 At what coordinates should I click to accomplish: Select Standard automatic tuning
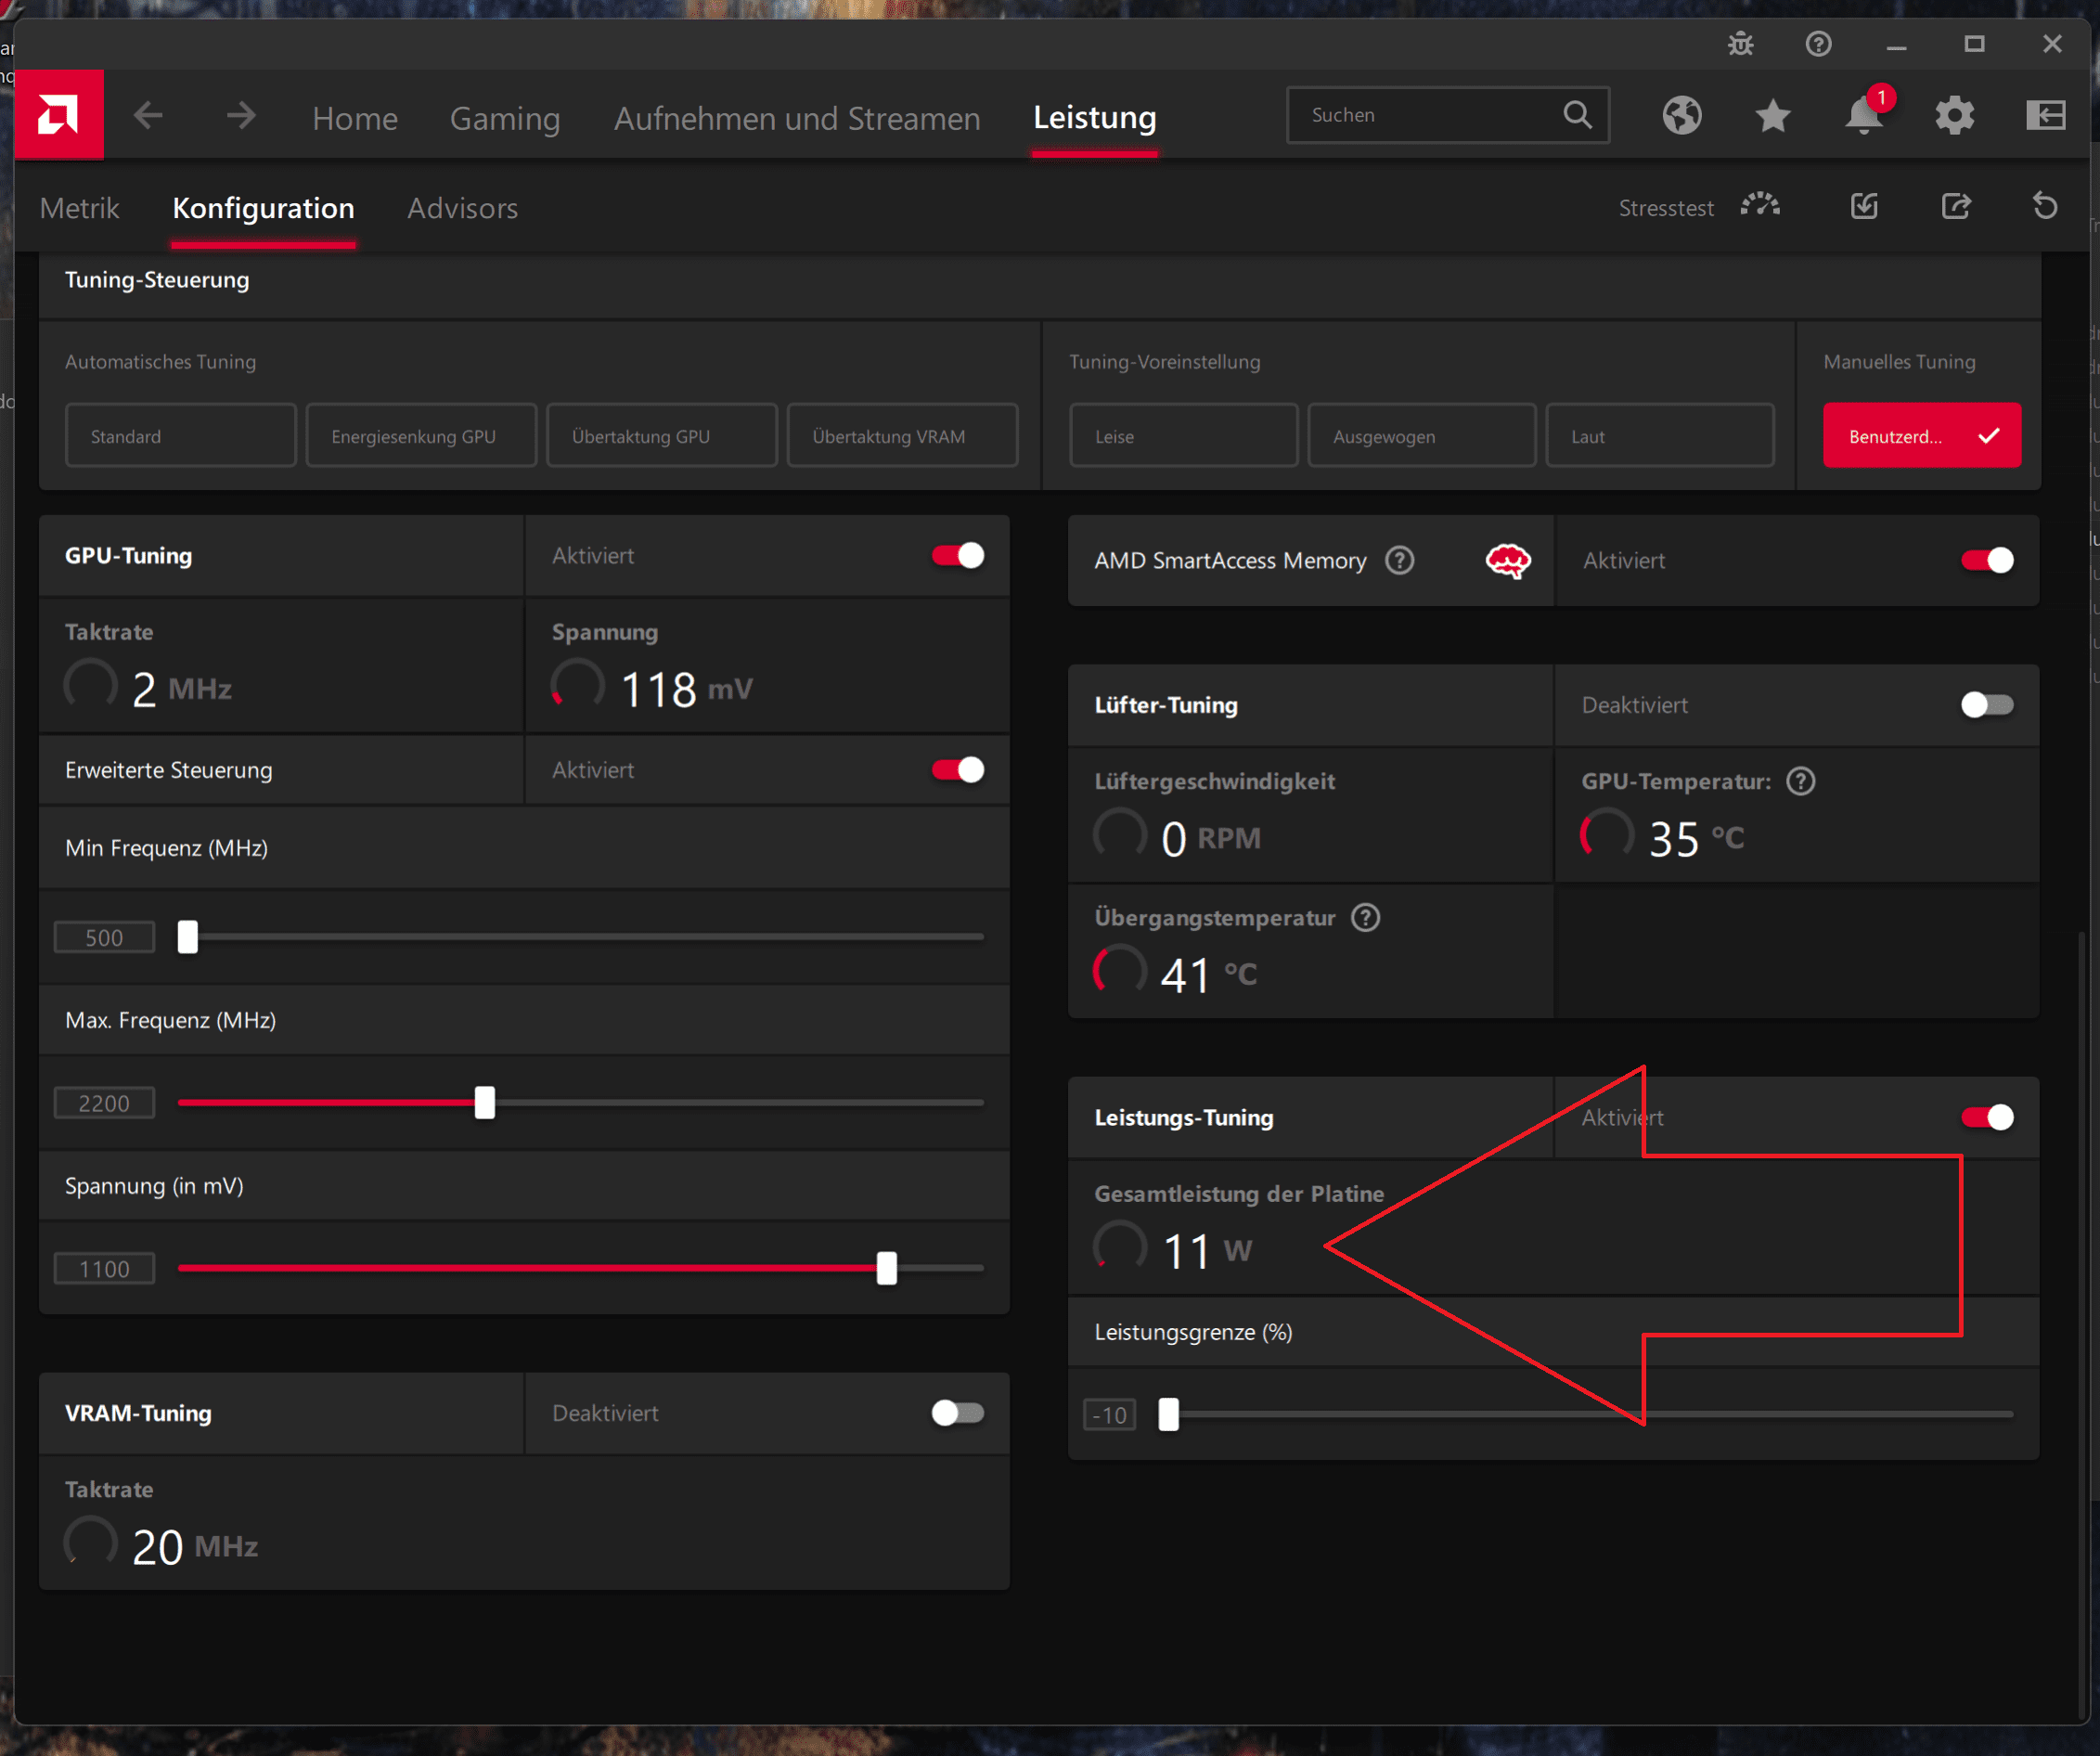[181, 436]
